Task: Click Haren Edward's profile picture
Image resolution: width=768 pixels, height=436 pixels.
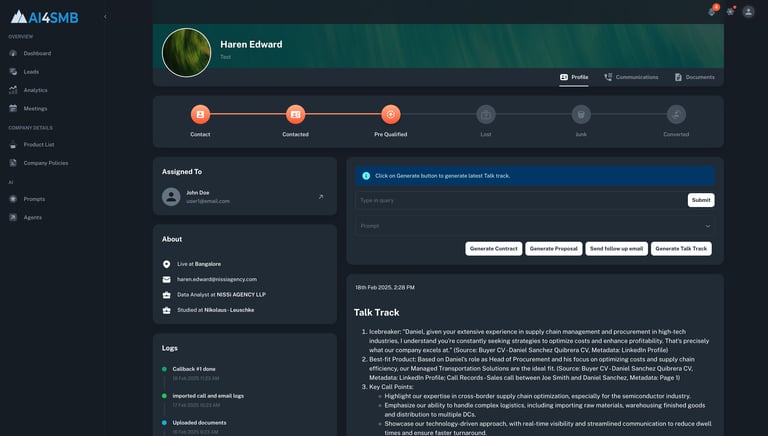Action: [187, 52]
